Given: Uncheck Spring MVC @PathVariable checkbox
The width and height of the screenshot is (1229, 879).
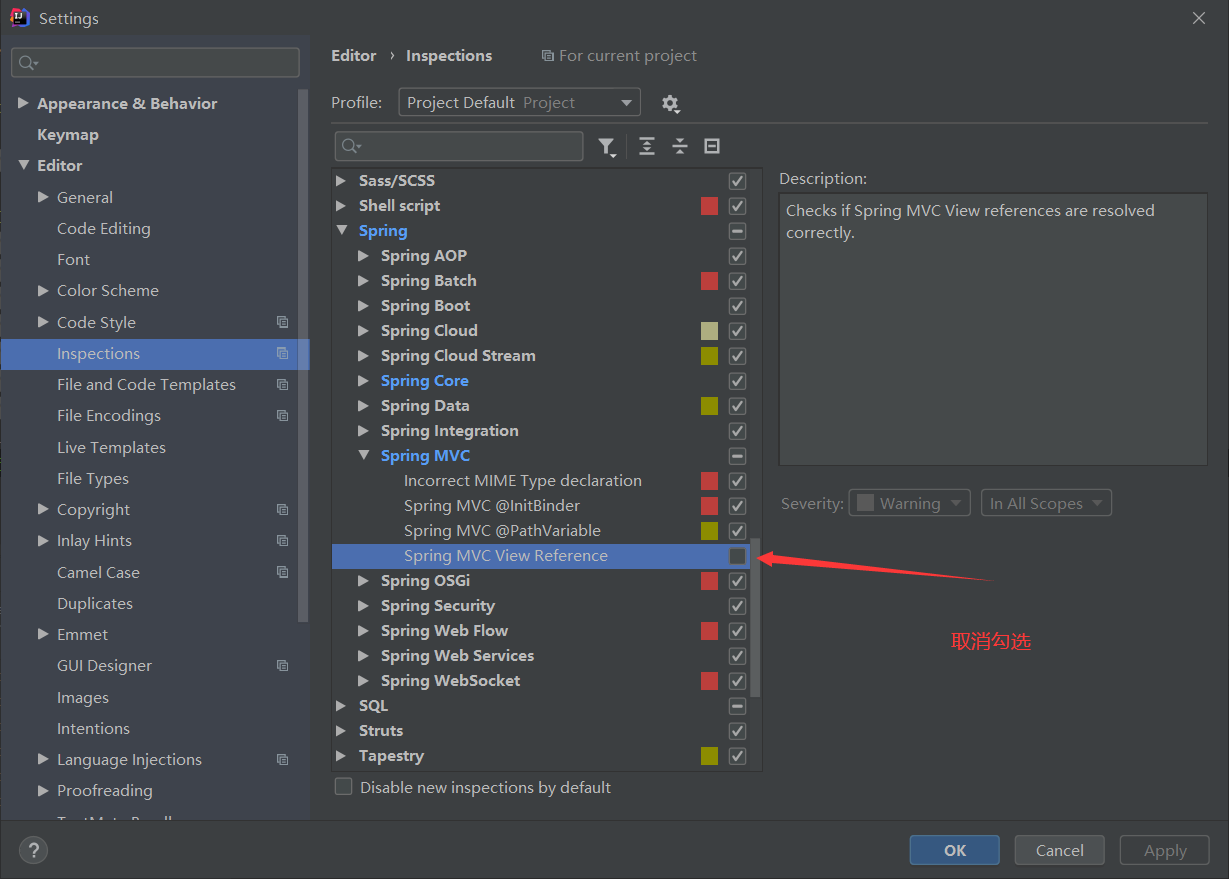Looking at the screenshot, I should tap(737, 531).
